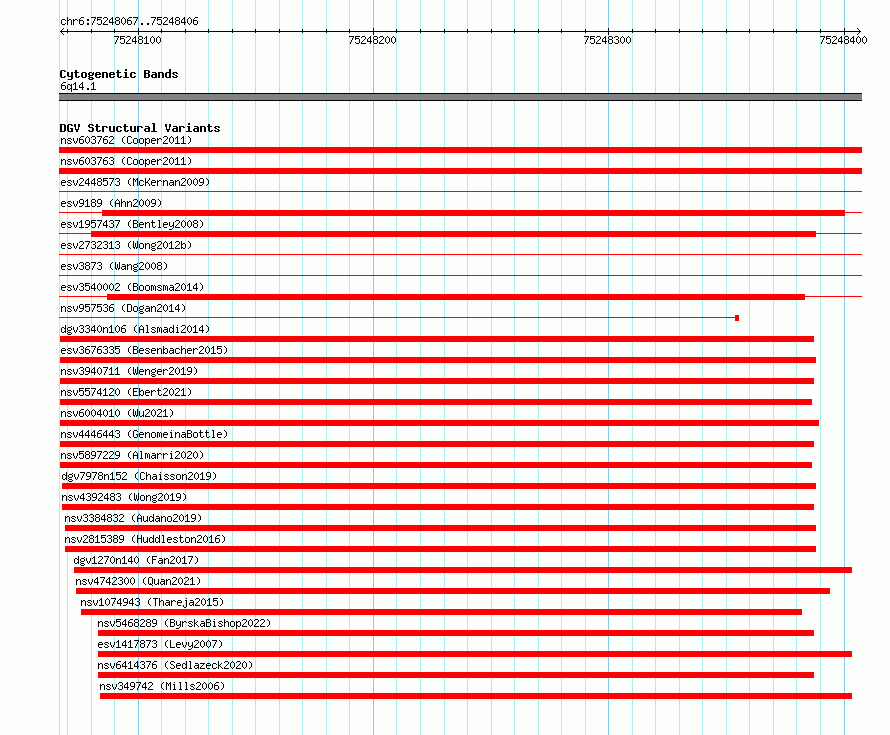Select nsv3384832 (Audano2019) label
Viewport: 890px width, 735px height.
pyautogui.click(x=133, y=518)
